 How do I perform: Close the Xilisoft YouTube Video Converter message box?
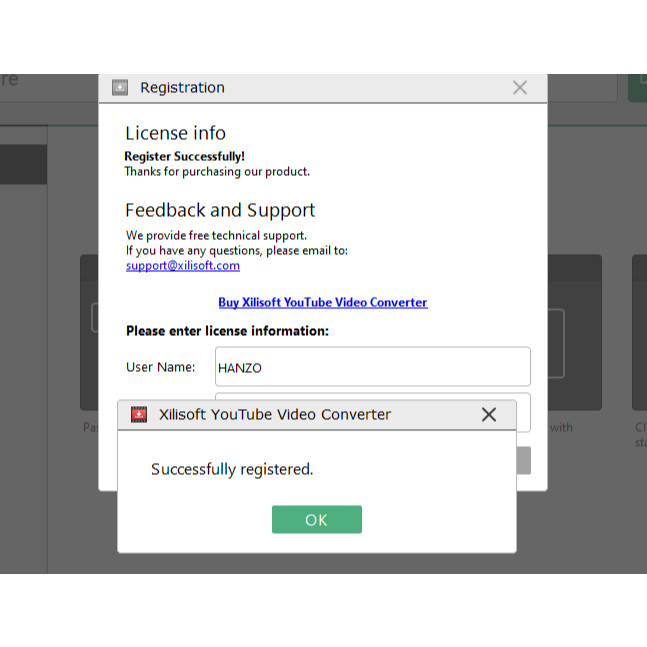point(488,414)
